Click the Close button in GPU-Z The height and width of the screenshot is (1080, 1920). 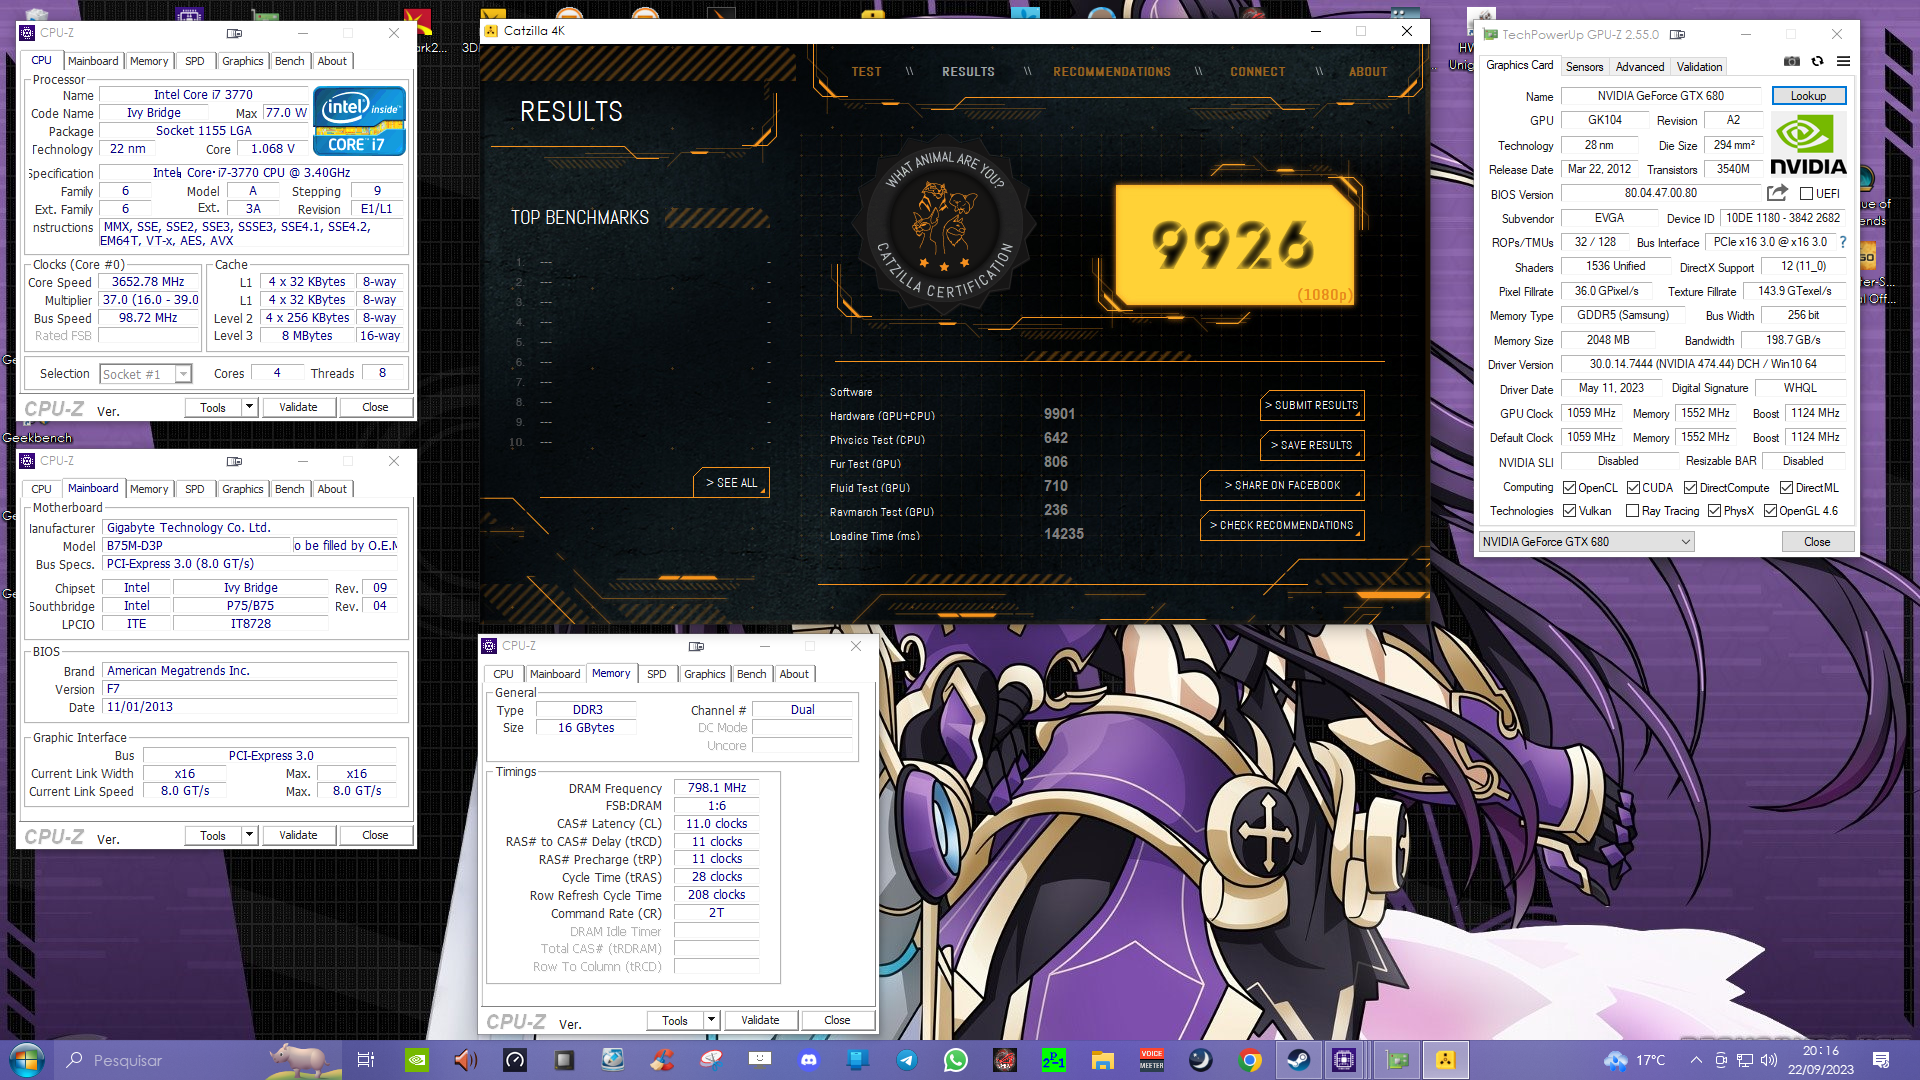[x=1817, y=542]
